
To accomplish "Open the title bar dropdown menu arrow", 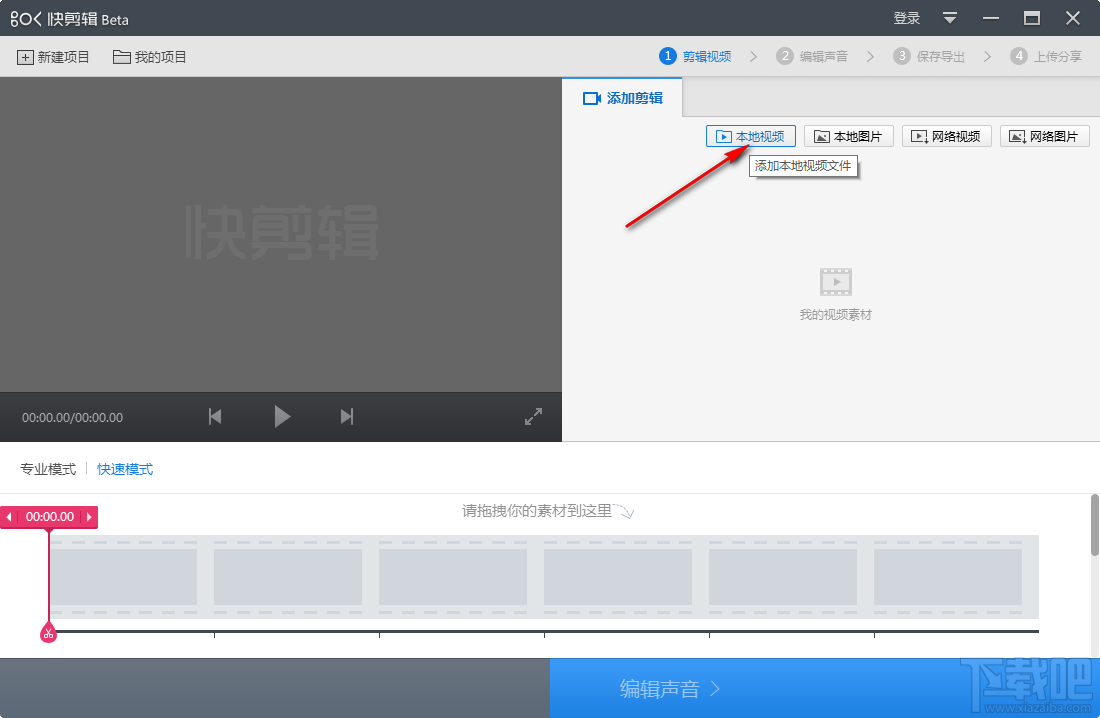I will 950,18.
